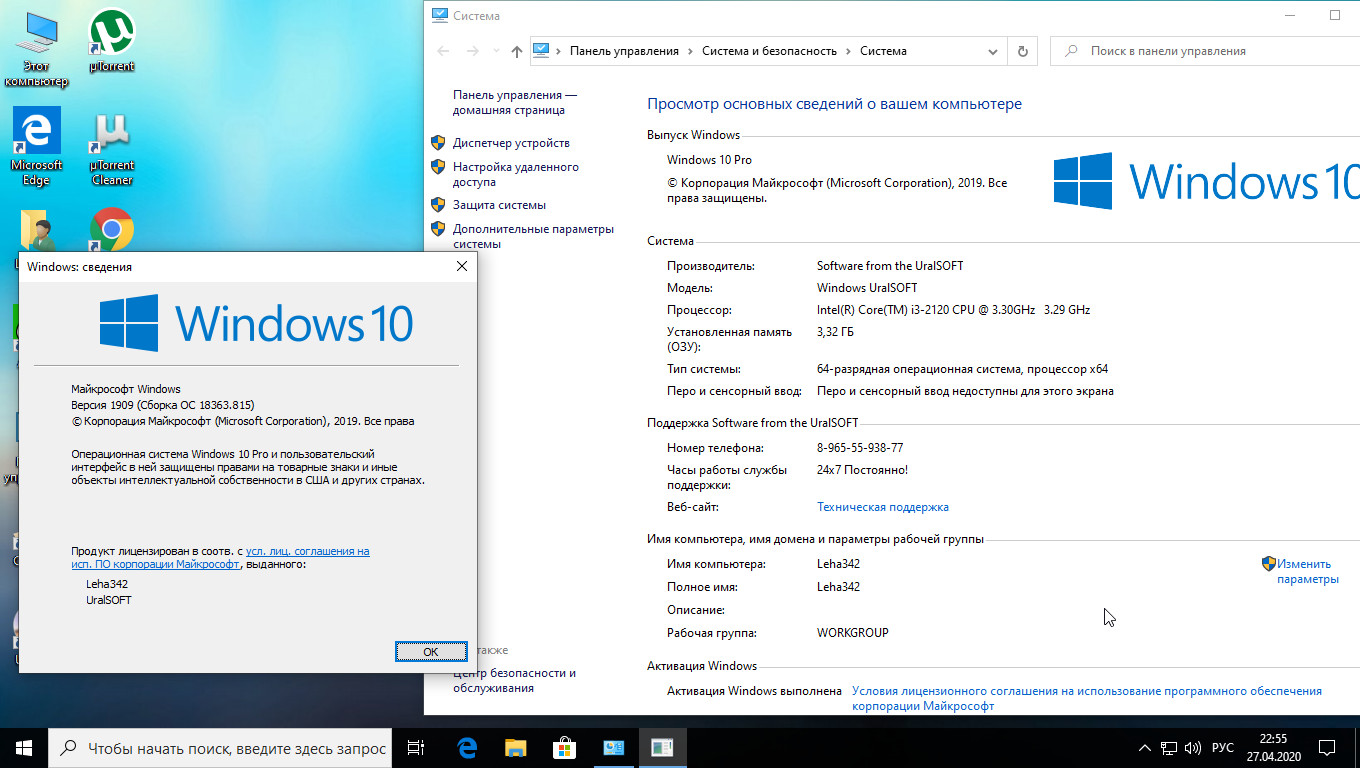
Task: Open Task View on the taskbar
Action: [x=417, y=747]
